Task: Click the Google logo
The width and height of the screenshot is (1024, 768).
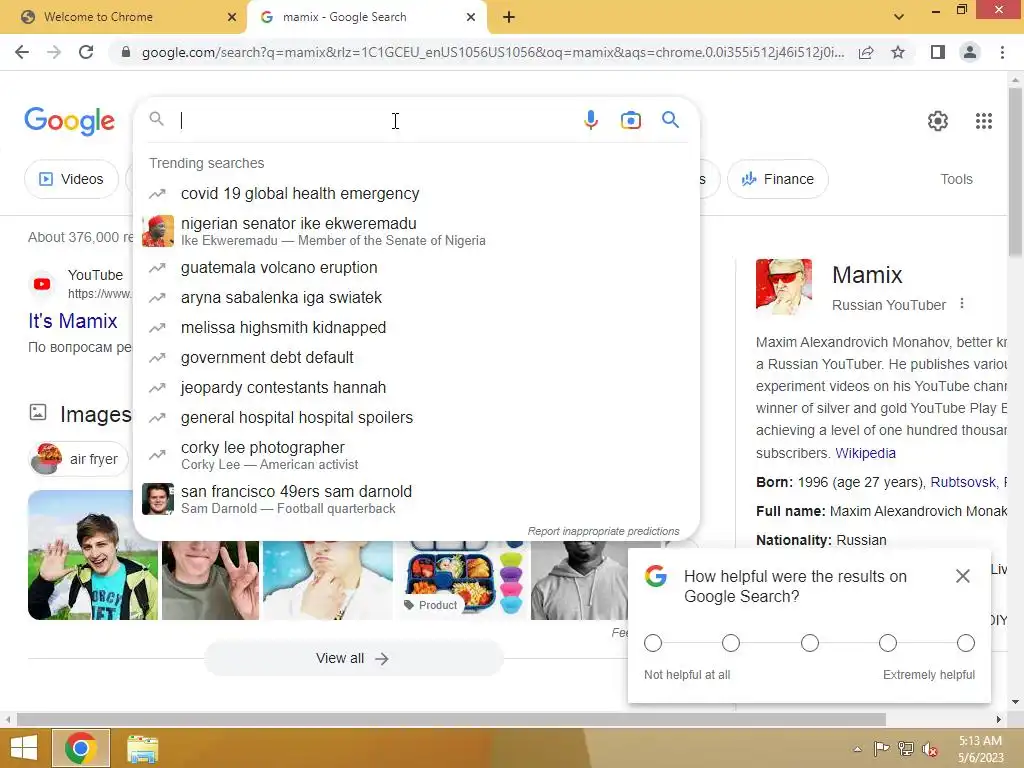Action: pos(70,121)
